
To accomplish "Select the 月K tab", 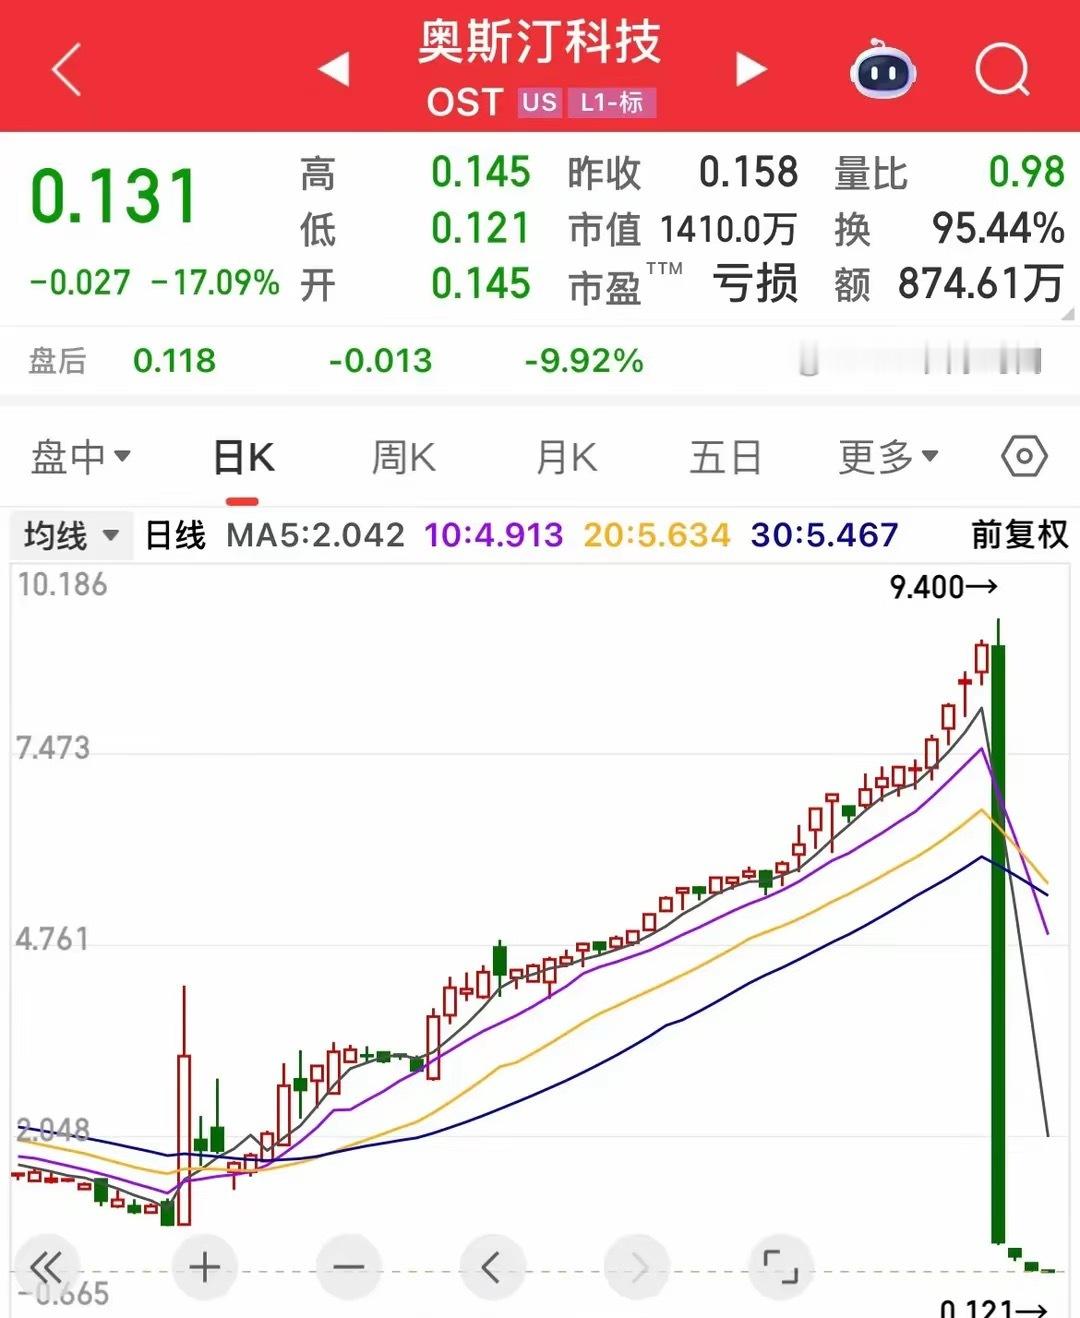I will (566, 458).
